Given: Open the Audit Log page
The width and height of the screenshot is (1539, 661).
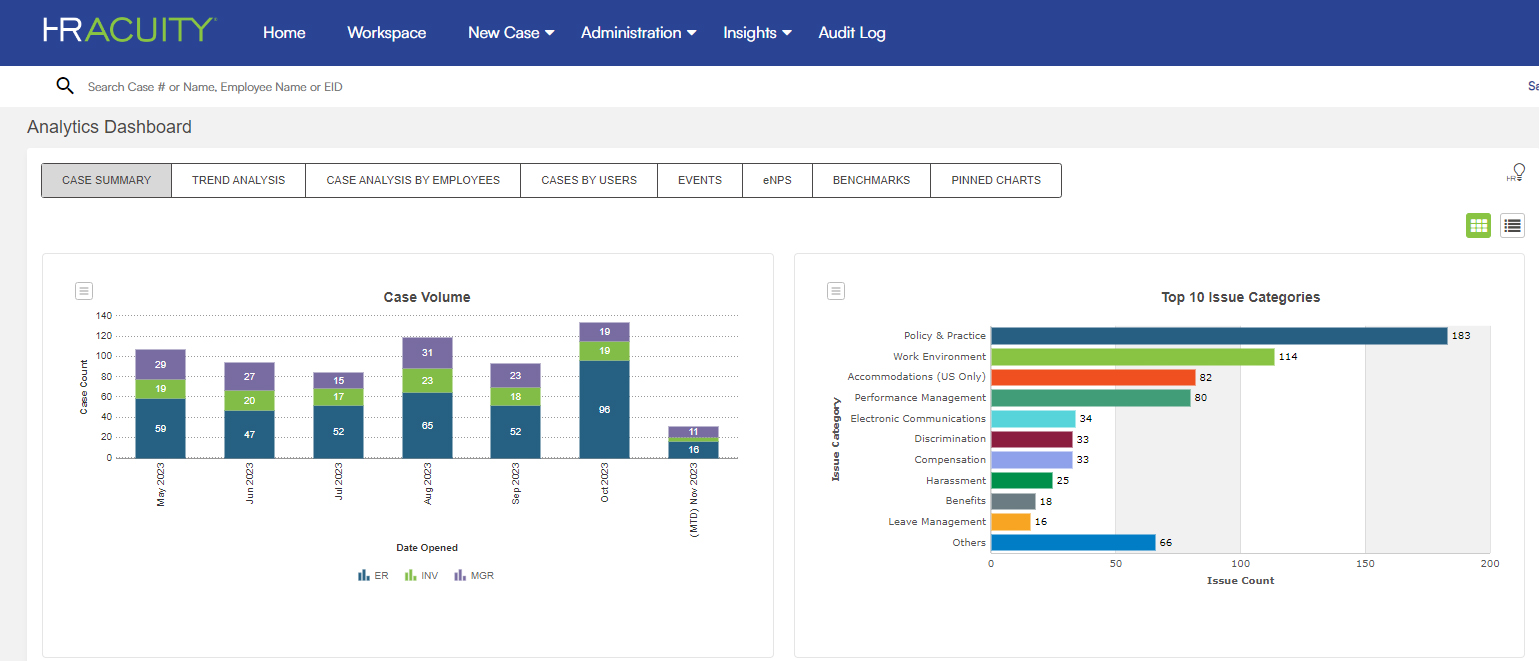Looking at the screenshot, I should click(x=851, y=32).
